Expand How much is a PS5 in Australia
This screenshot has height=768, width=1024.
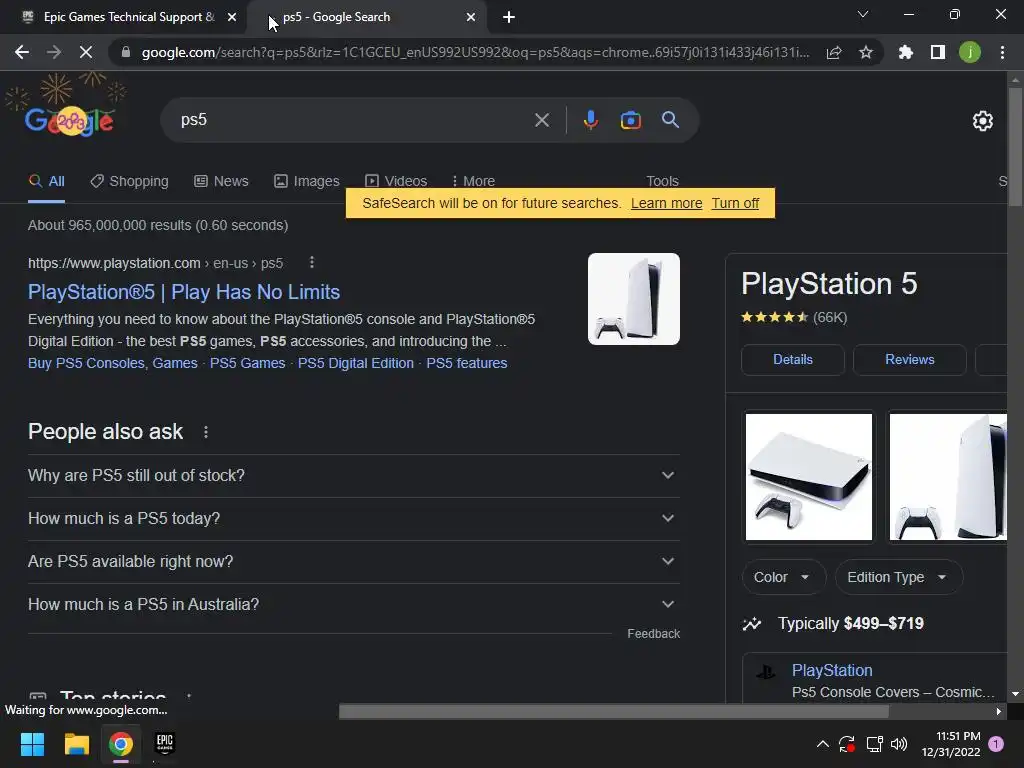point(354,605)
